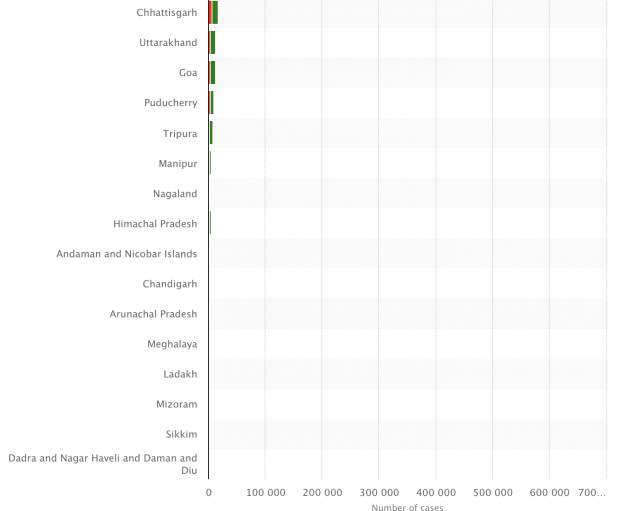Select the Ladakh category label
The height and width of the screenshot is (511, 640).
click(x=180, y=374)
